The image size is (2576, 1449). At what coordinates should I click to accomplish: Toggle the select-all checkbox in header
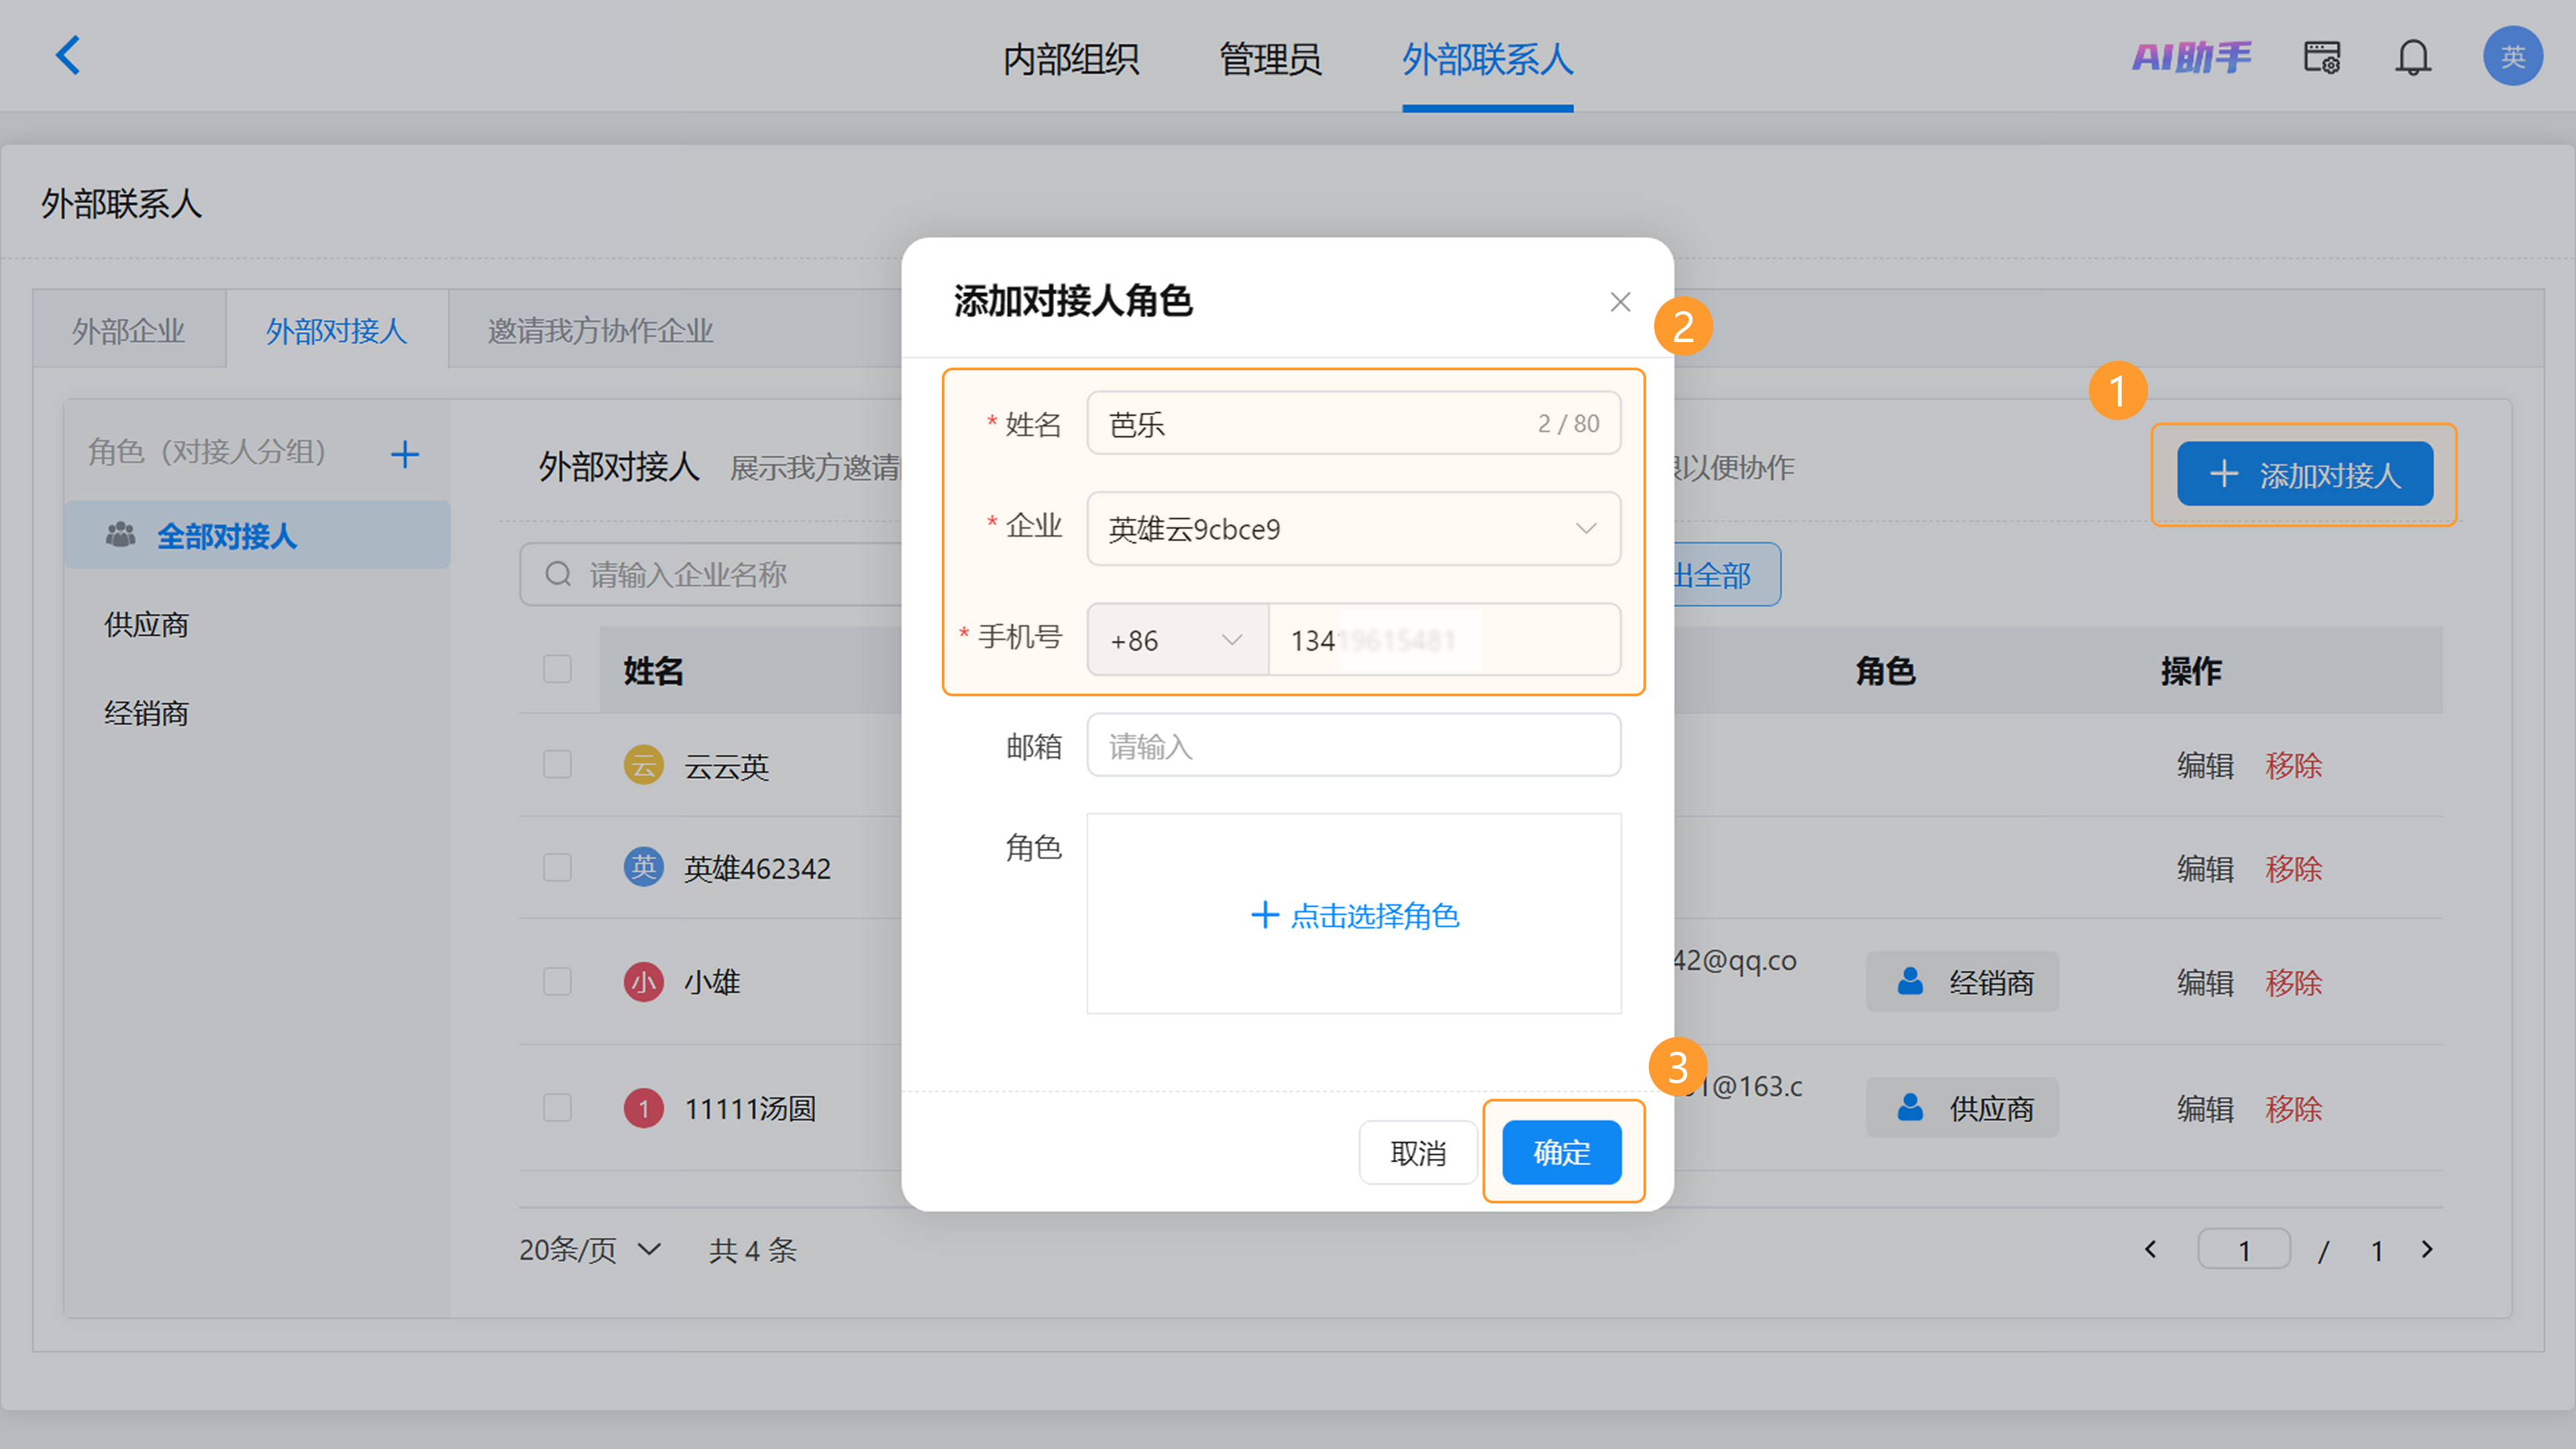(557, 669)
